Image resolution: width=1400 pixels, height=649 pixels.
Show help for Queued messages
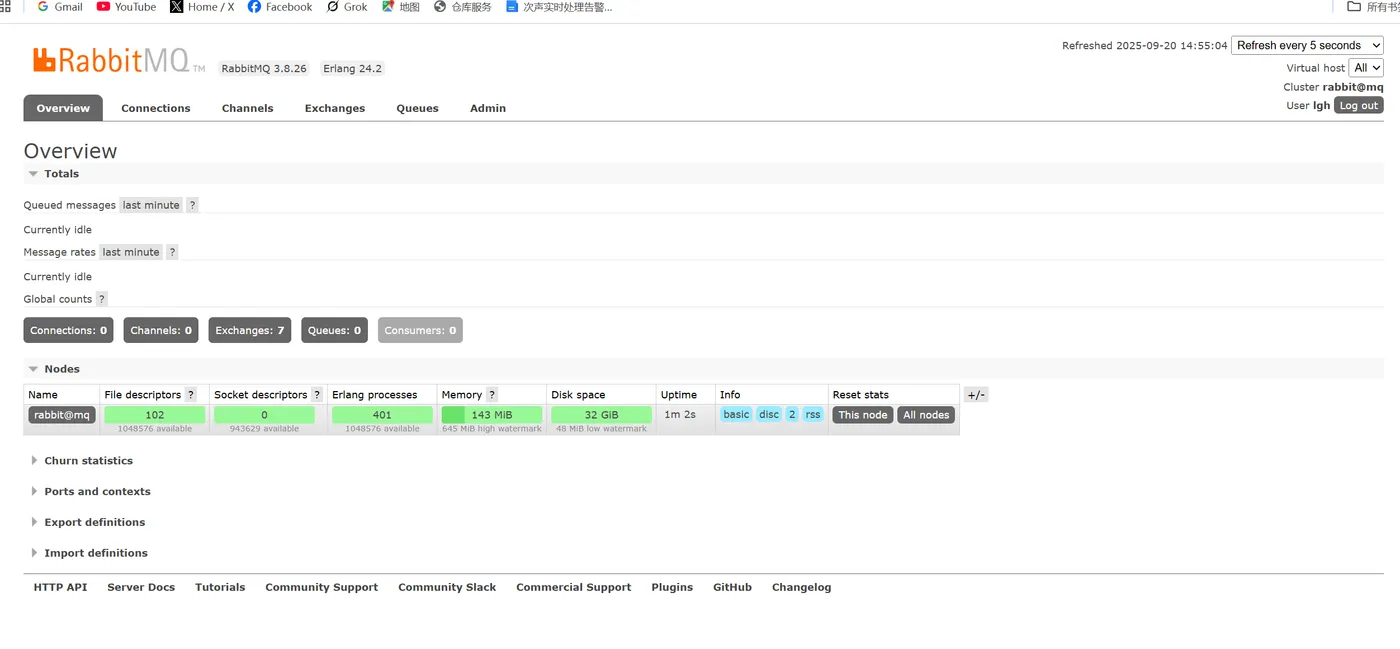(x=193, y=205)
